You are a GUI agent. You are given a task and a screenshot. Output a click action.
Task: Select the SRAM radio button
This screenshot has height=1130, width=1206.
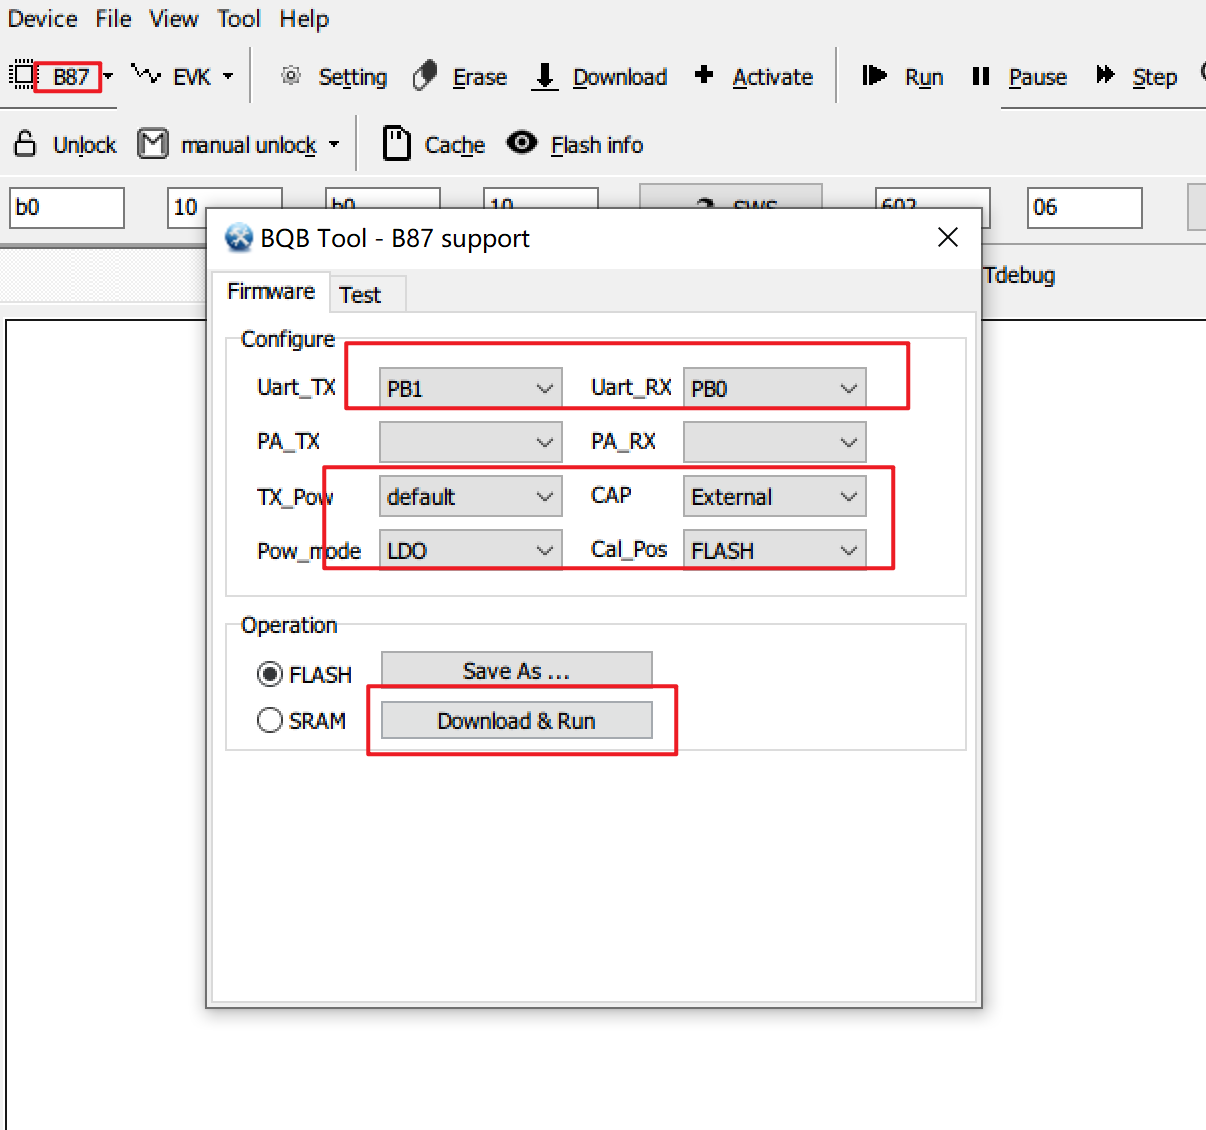(270, 720)
